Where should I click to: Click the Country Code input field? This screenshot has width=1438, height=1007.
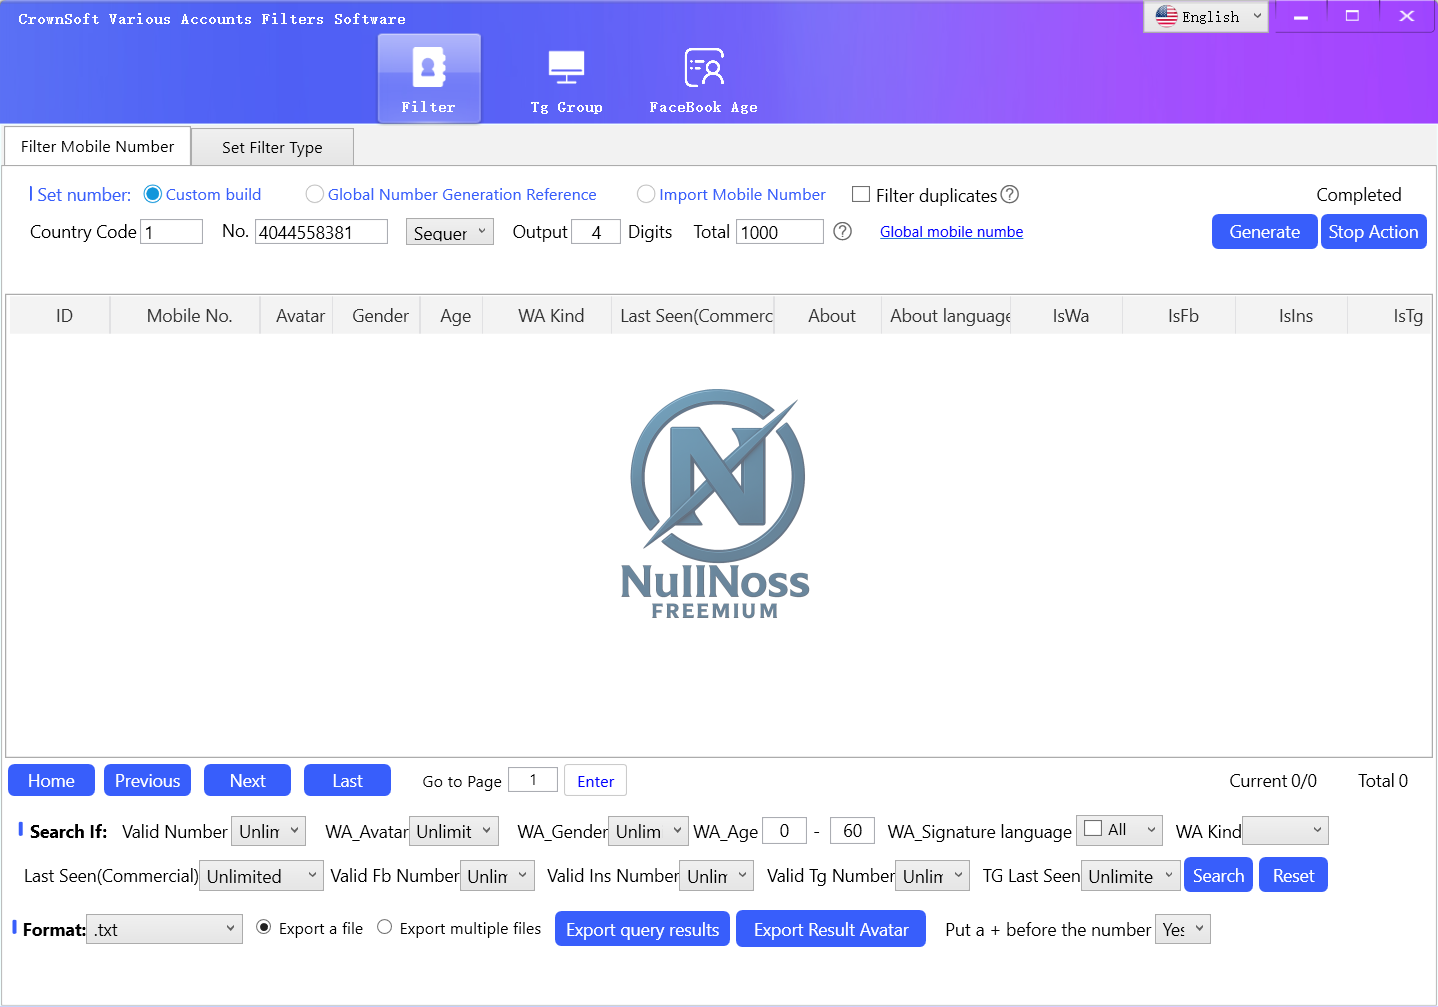[x=172, y=232]
